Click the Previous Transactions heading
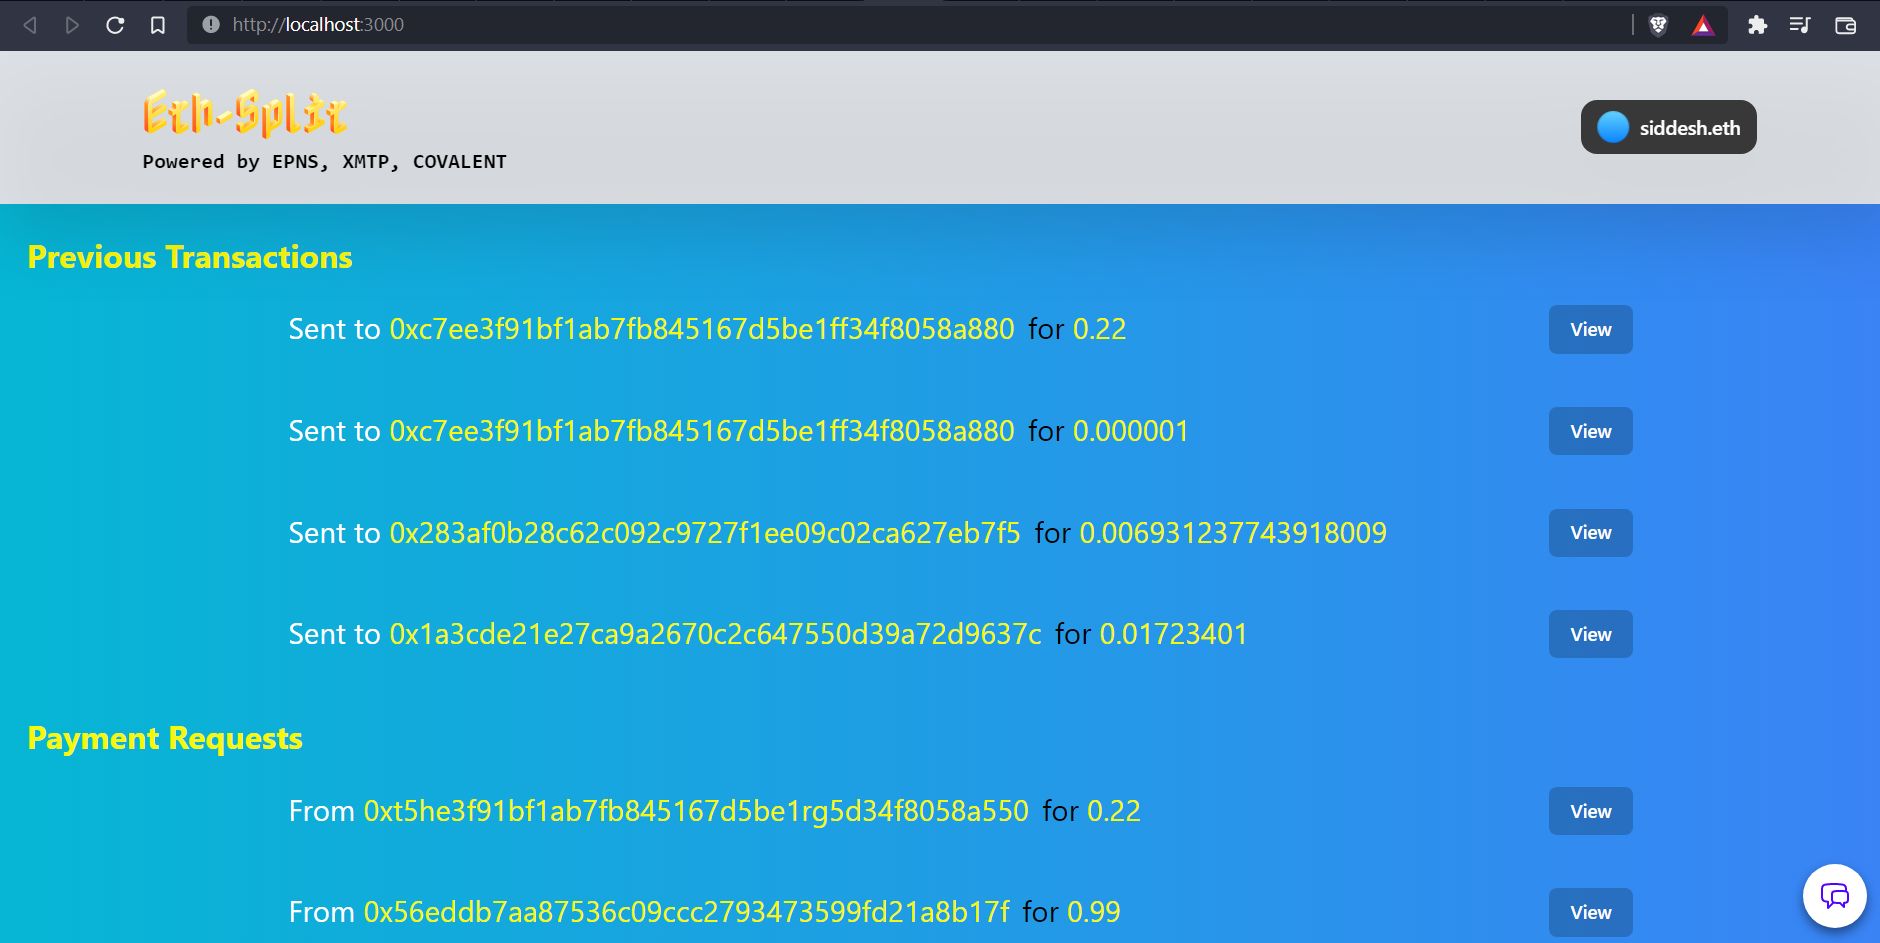 coord(190,257)
